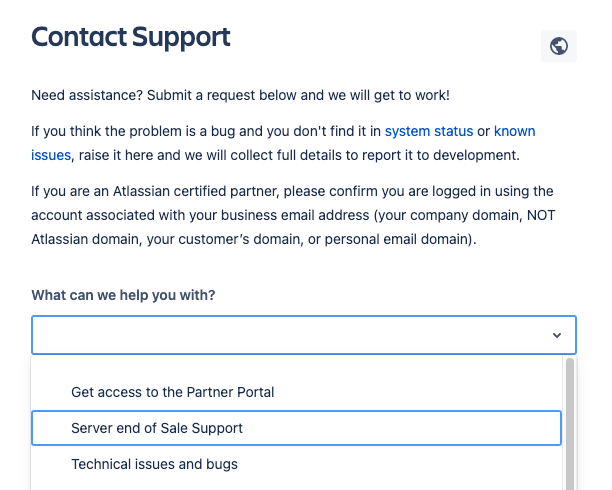Click the Atlassian certified partner paragraph
This screenshot has height=490, width=612.
(x=293, y=215)
